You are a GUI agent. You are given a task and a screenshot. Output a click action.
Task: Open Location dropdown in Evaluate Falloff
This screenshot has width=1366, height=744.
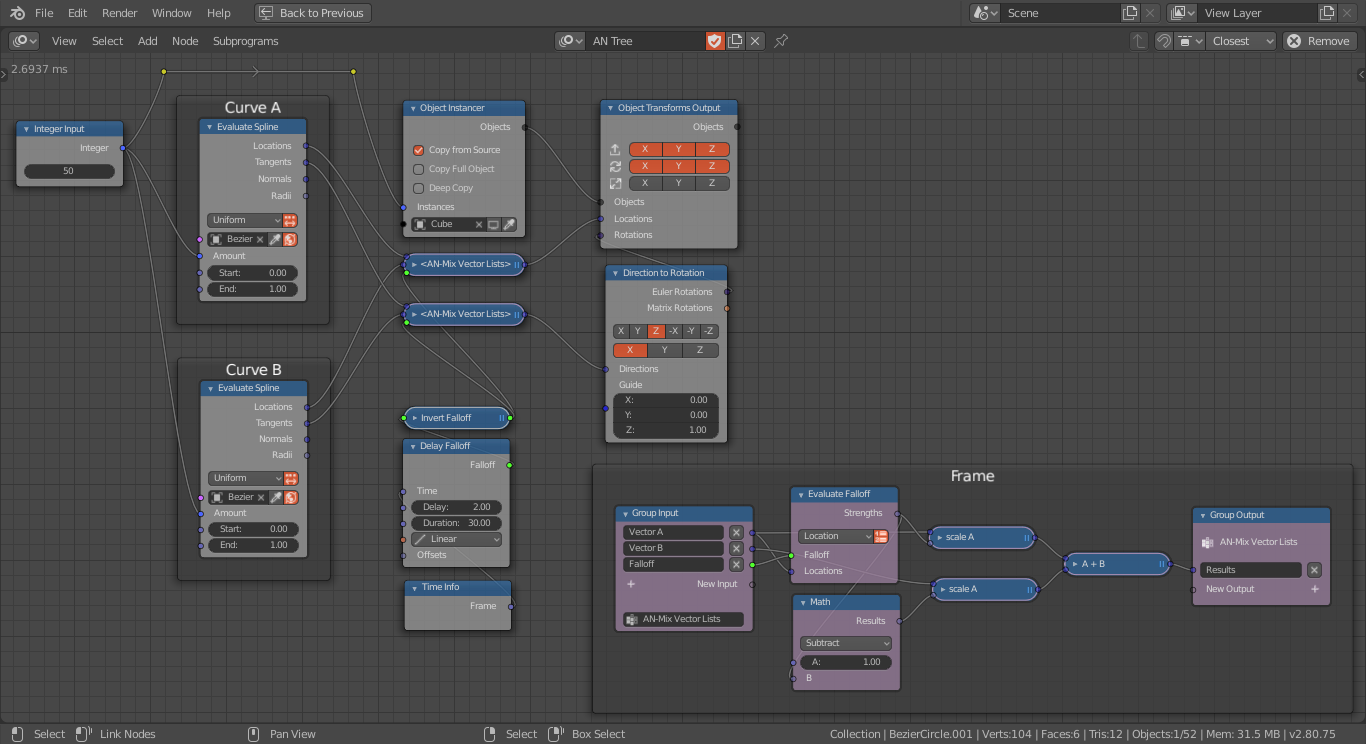pyautogui.click(x=836, y=536)
